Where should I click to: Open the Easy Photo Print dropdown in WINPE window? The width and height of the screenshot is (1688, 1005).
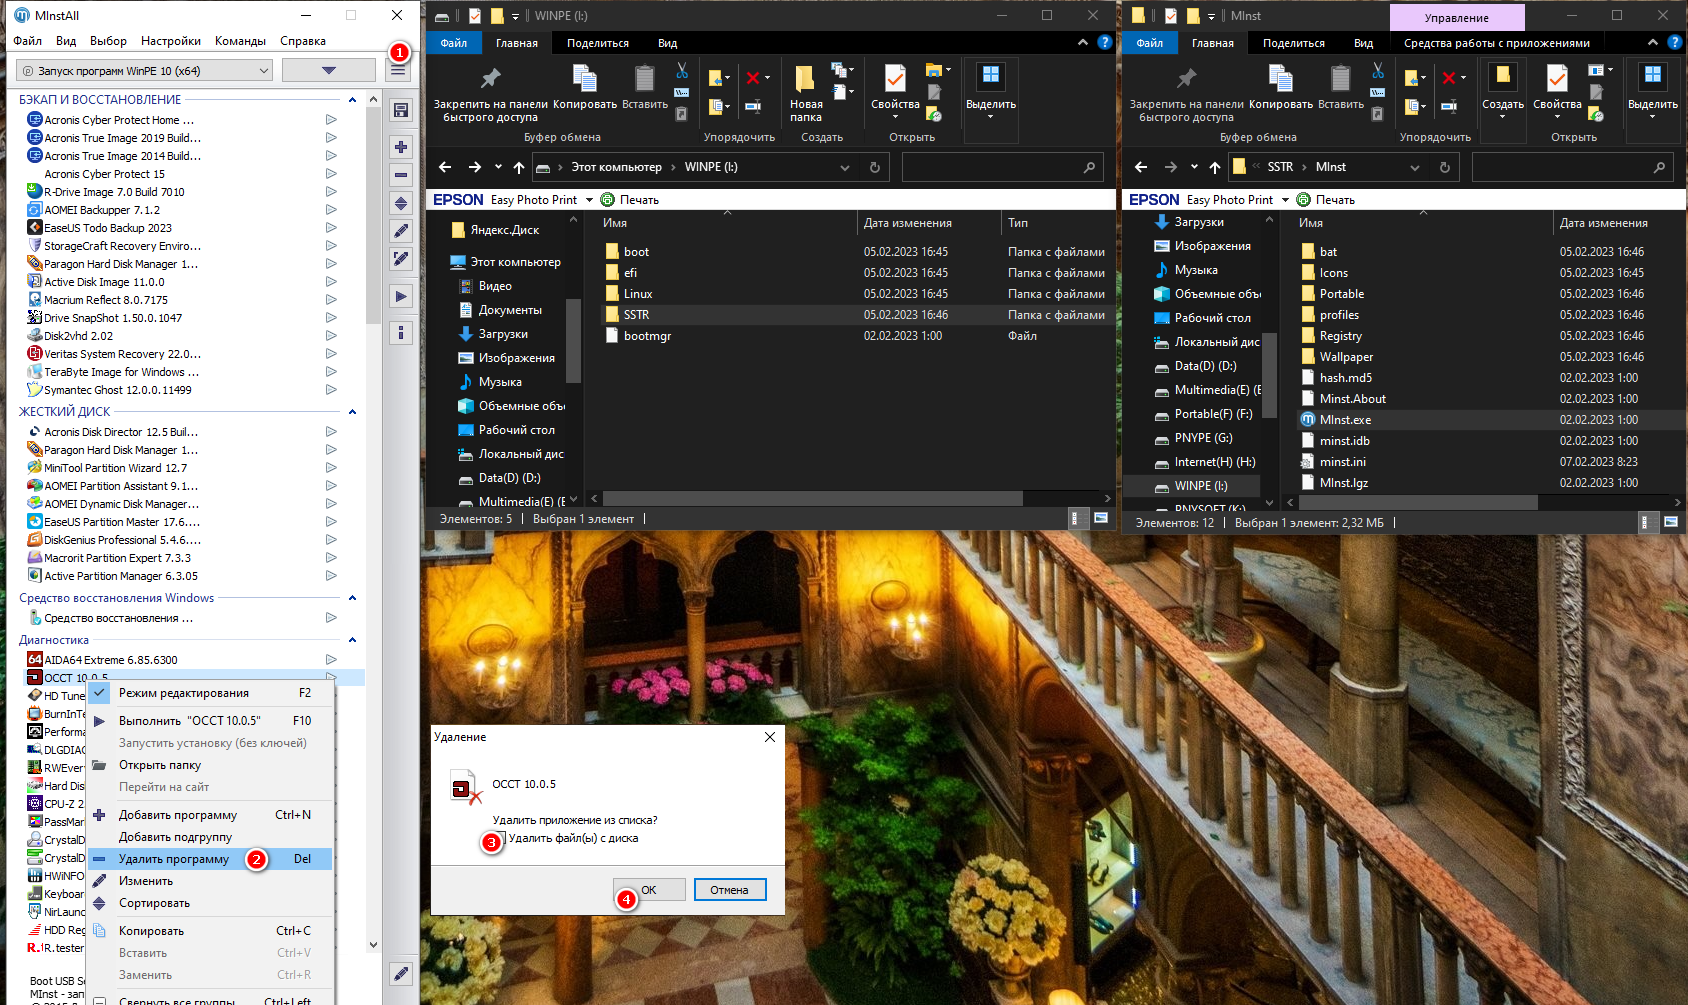point(589,200)
